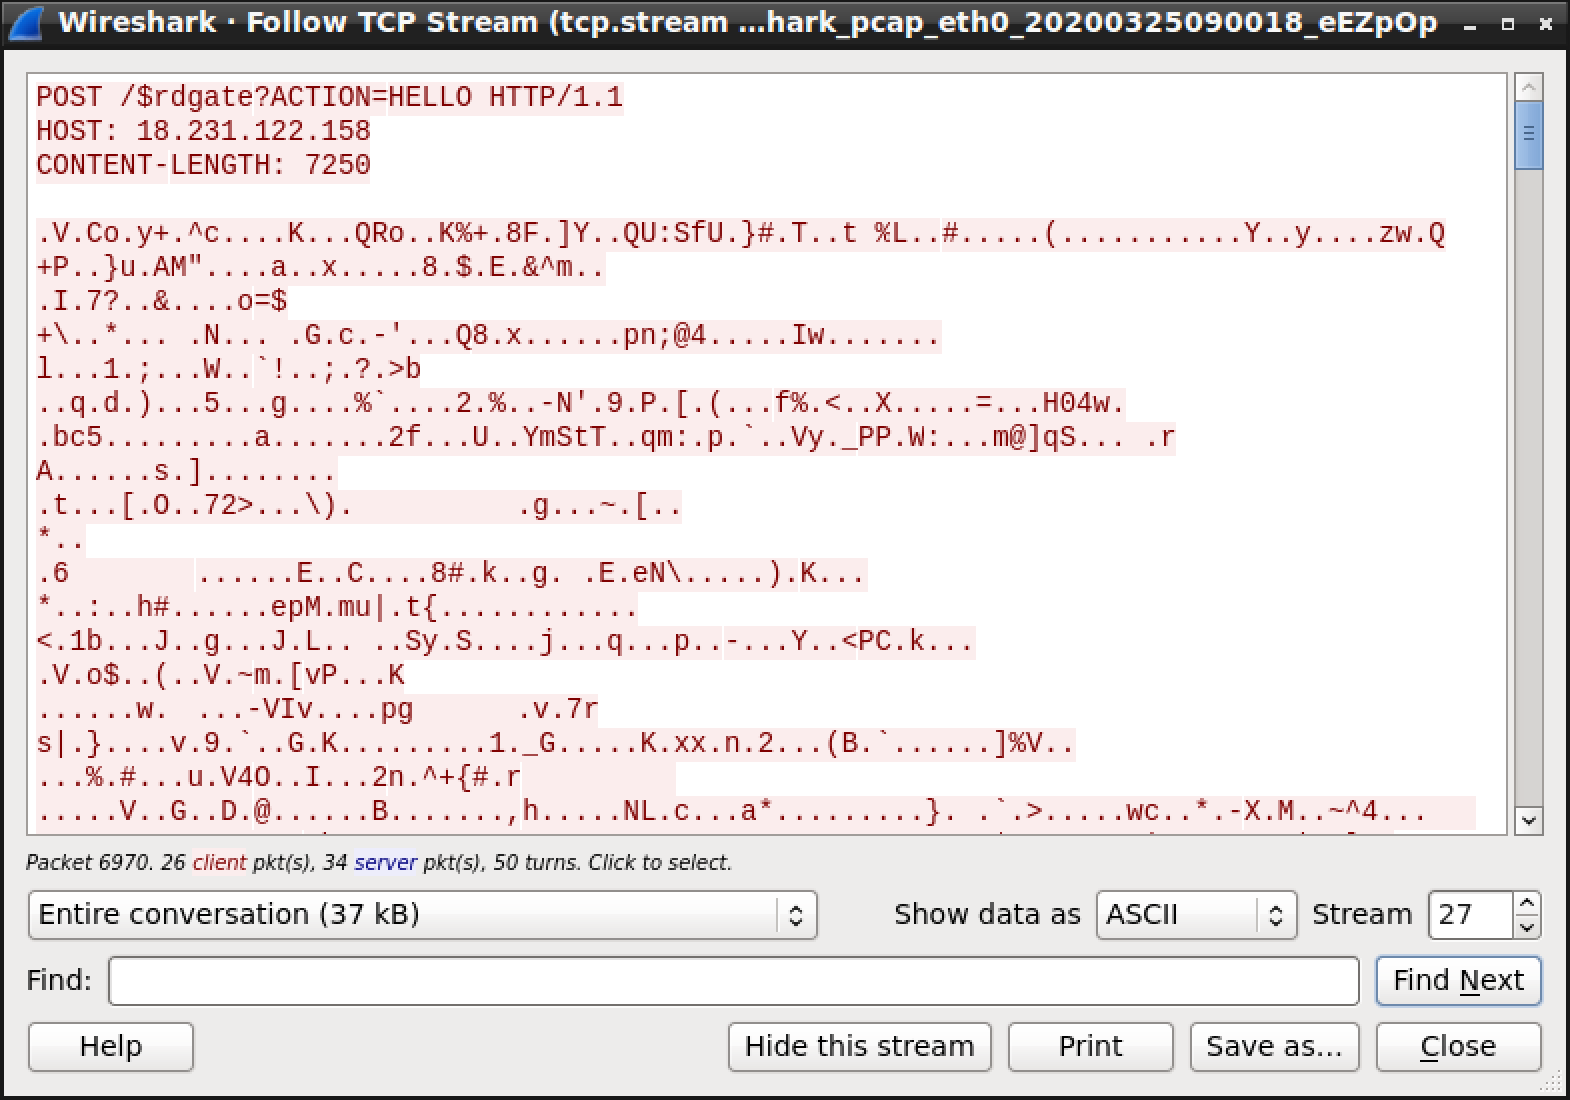The image size is (1570, 1100).
Task: Open Help for this dialog
Action: click(x=110, y=1046)
